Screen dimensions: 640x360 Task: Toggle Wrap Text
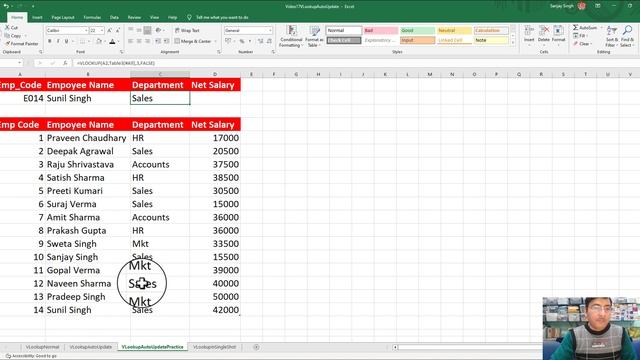click(x=187, y=31)
